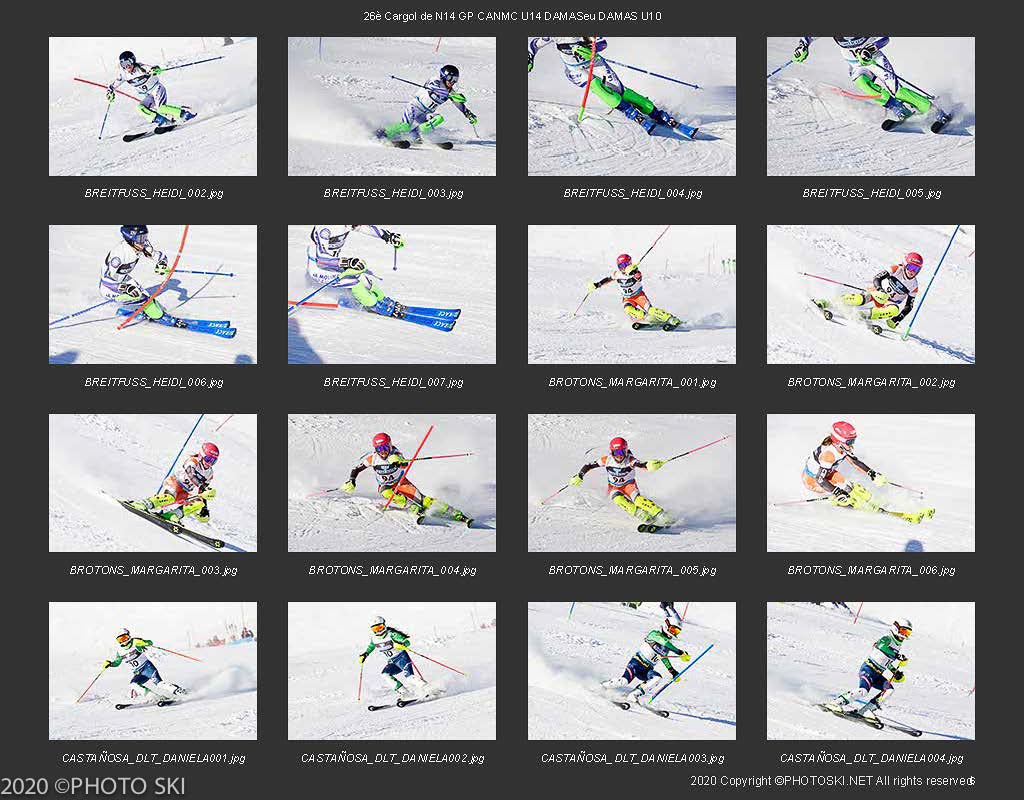Click CASTAÑOSA_DLT_DANIELA002.jpg photo

(392, 671)
